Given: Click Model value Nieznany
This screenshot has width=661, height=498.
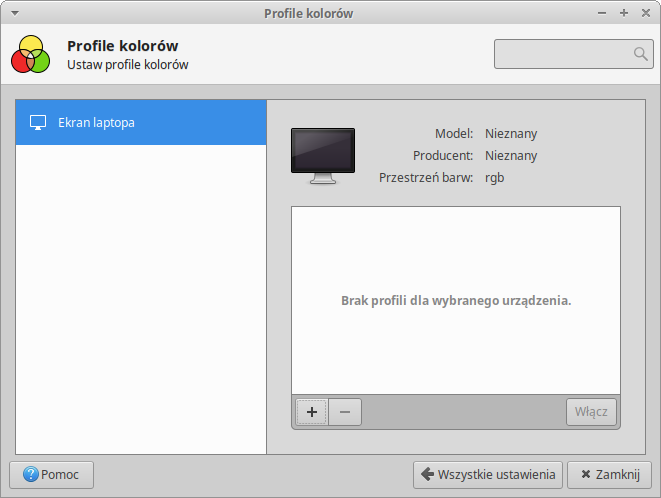Looking at the screenshot, I should (x=511, y=134).
